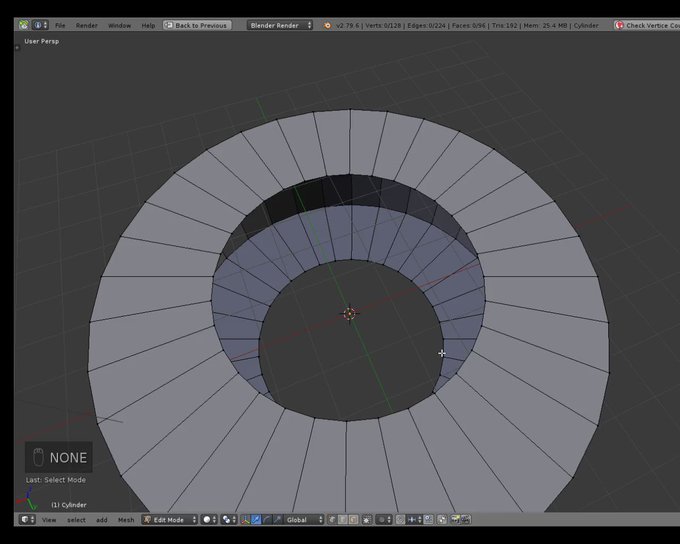Click the screen layout icon in top bar
This screenshot has height=544, width=680.
point(23,25)
